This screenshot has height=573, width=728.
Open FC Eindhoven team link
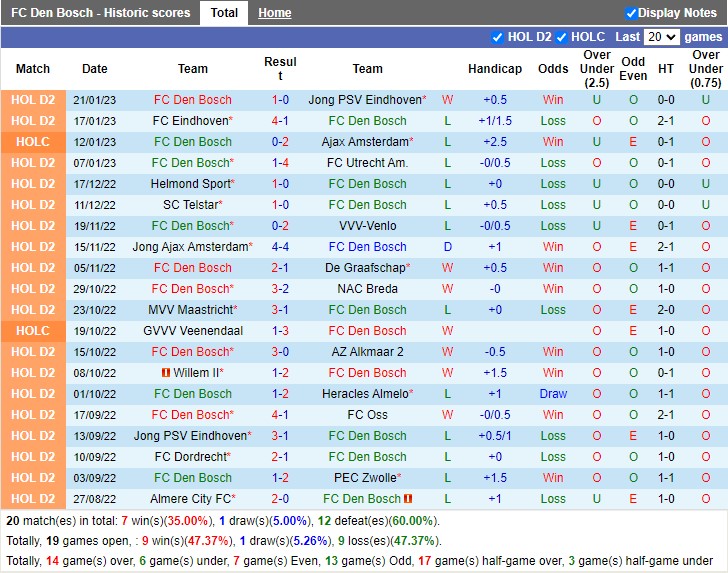[x=191, y=121]
